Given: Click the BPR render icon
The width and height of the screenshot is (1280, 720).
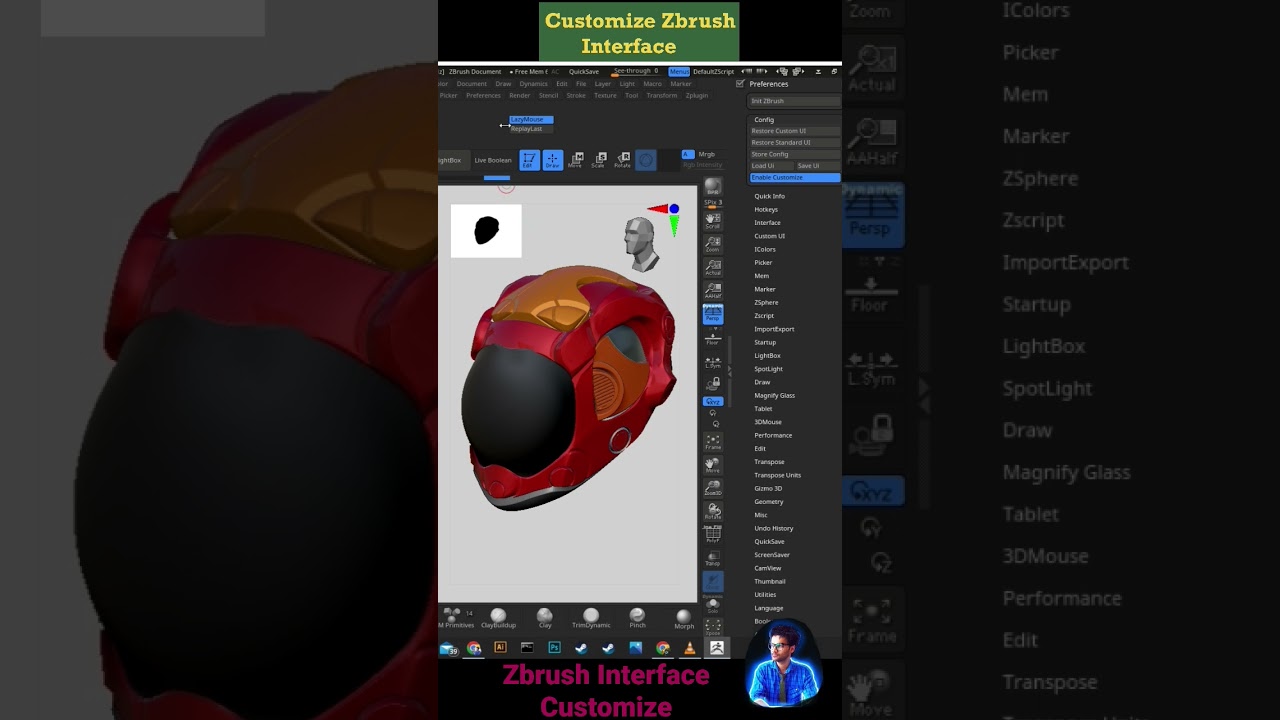Looking at the screenshot, I should pos(713,187).
